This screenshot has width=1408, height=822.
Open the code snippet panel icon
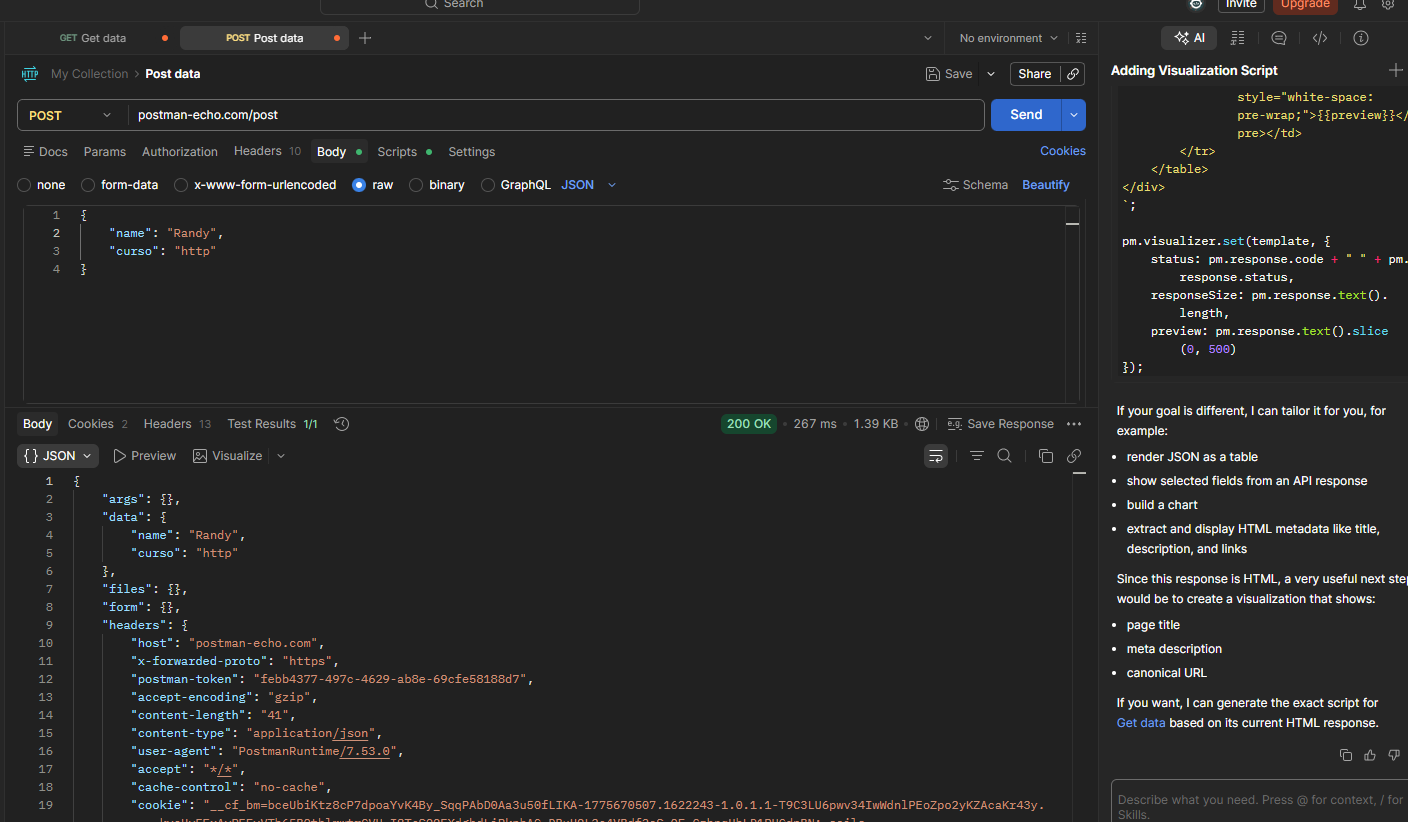[1319, 38]
